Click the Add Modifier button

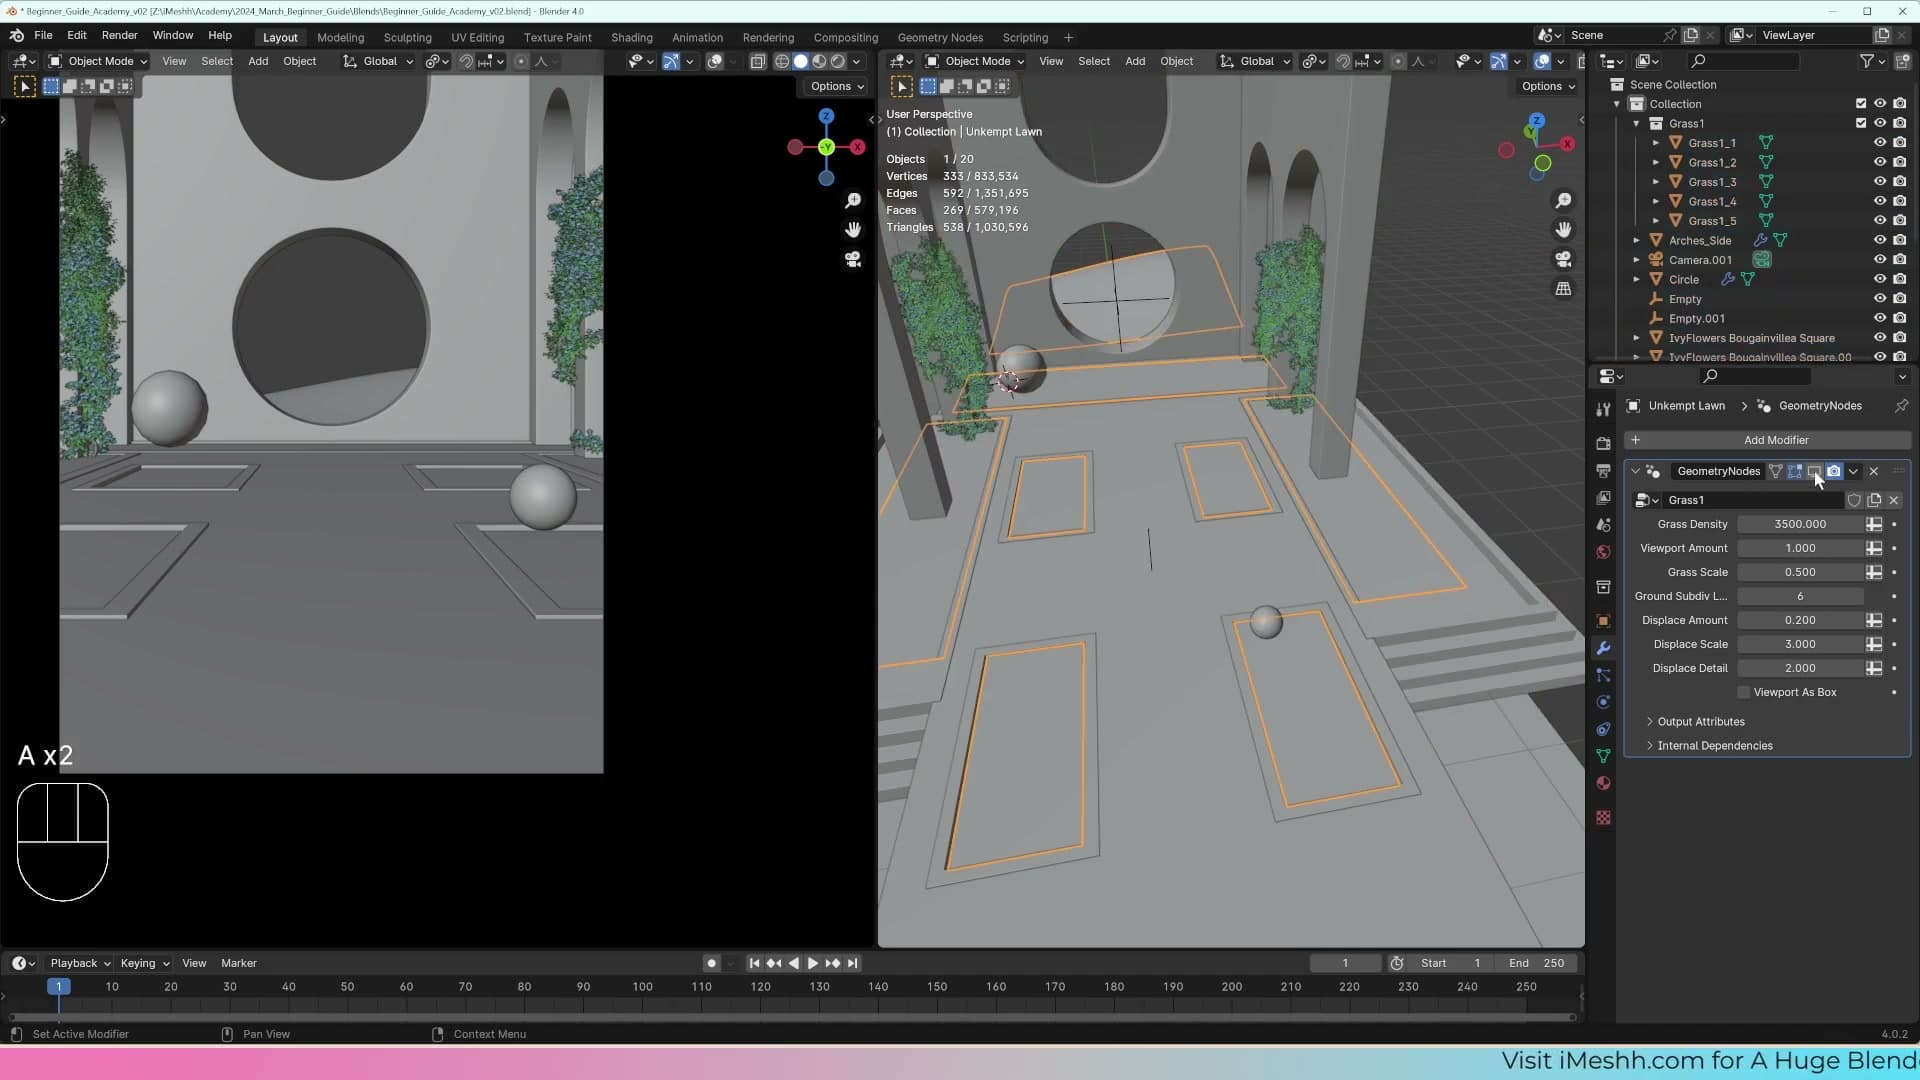(x=1767, y=440)
